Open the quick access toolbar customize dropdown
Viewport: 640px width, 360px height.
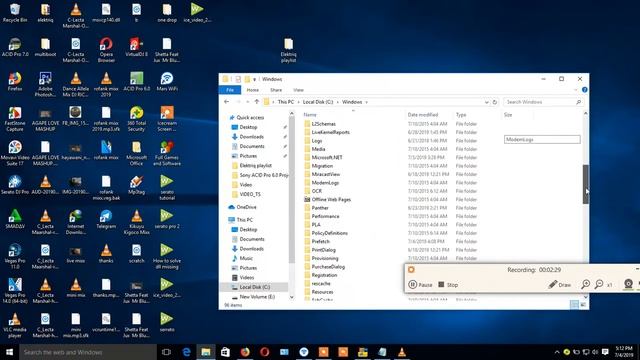[x=254, y=79]
